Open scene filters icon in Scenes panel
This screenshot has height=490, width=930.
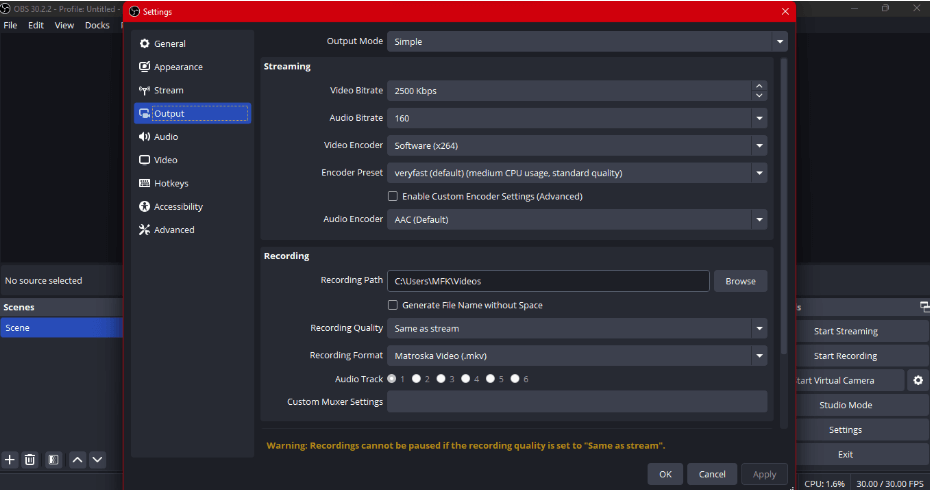(53, 460)
